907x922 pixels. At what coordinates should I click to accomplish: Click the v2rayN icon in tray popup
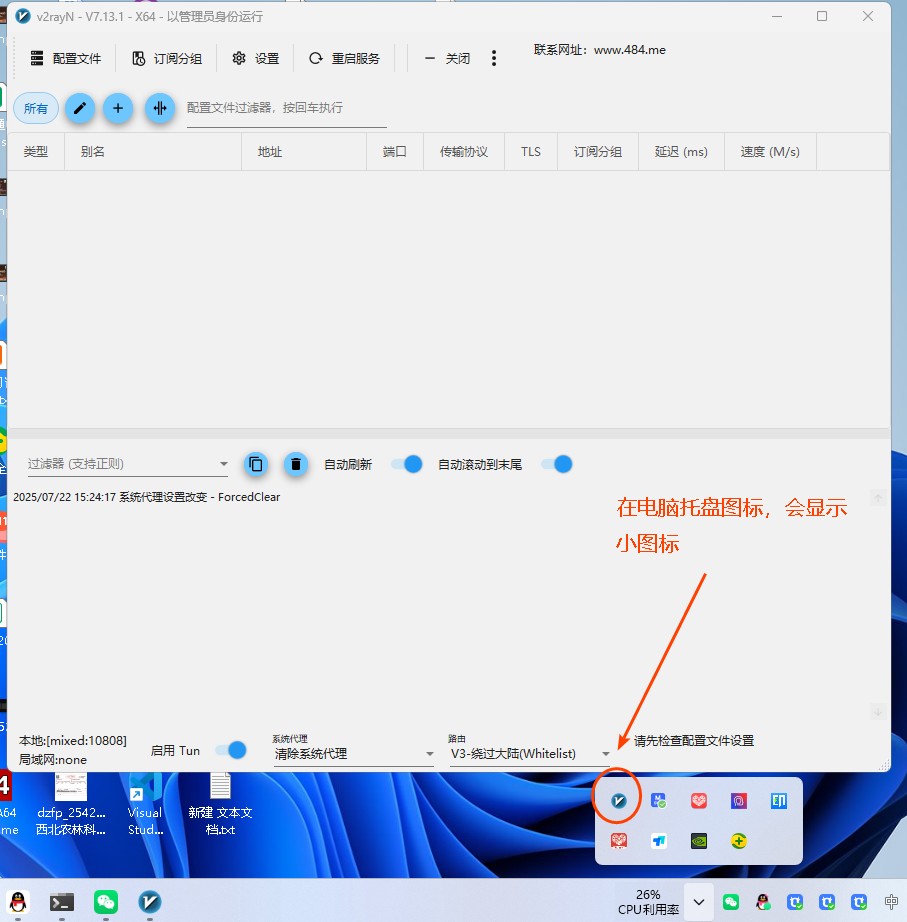pos(618,800)
